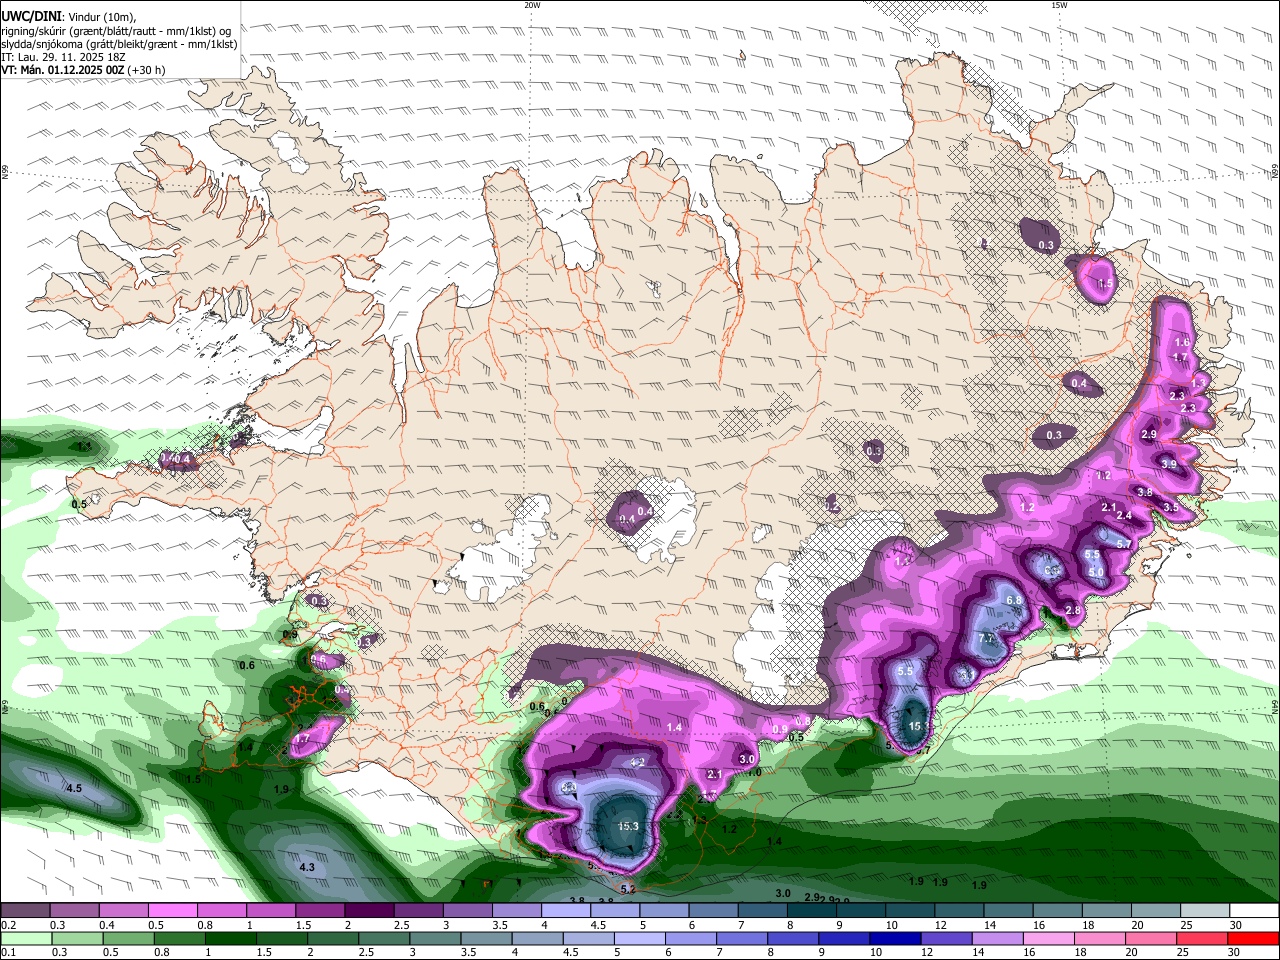1280x960 pixels.
Task: Select the dark purple 0.2 snow legend swatch
Action: tap(25, 911)
